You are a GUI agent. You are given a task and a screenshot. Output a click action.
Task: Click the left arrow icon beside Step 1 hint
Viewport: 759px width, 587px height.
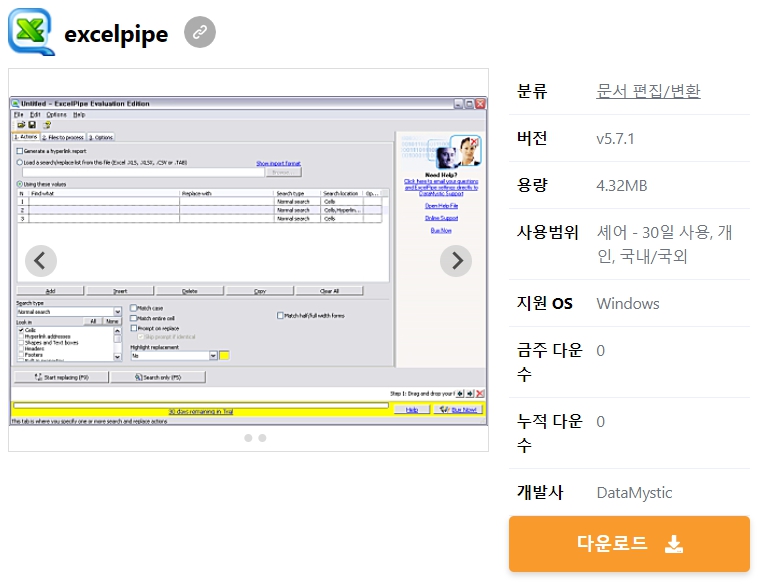[x=460, y=393]
